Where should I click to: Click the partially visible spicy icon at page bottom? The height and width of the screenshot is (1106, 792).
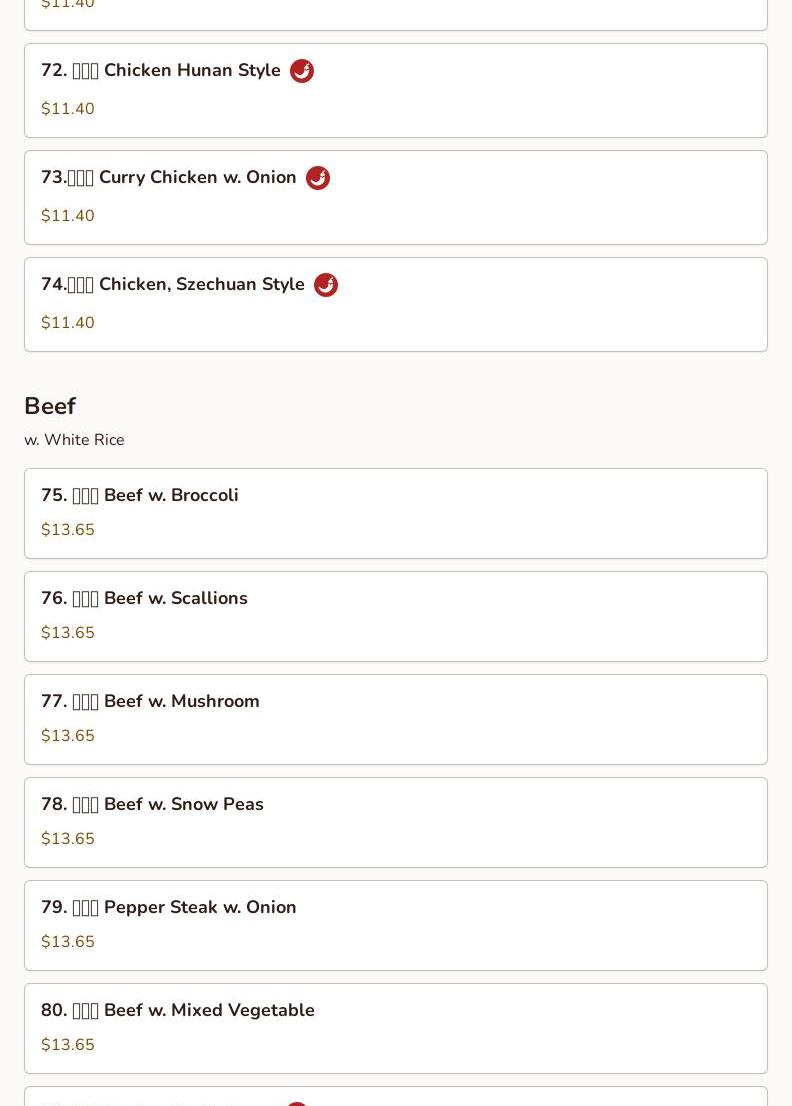[x=297, y=1103]
